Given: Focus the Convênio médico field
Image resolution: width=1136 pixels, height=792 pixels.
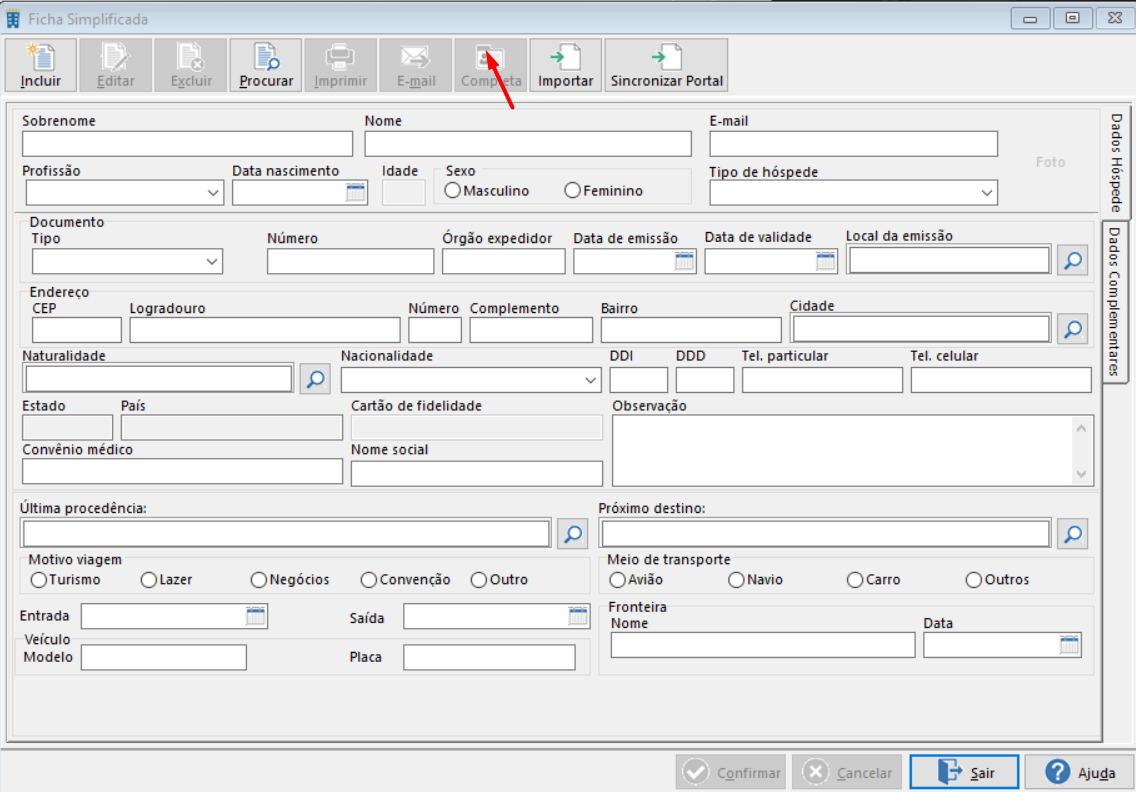Looking at the screenshot, I should (x=183, y=472).
